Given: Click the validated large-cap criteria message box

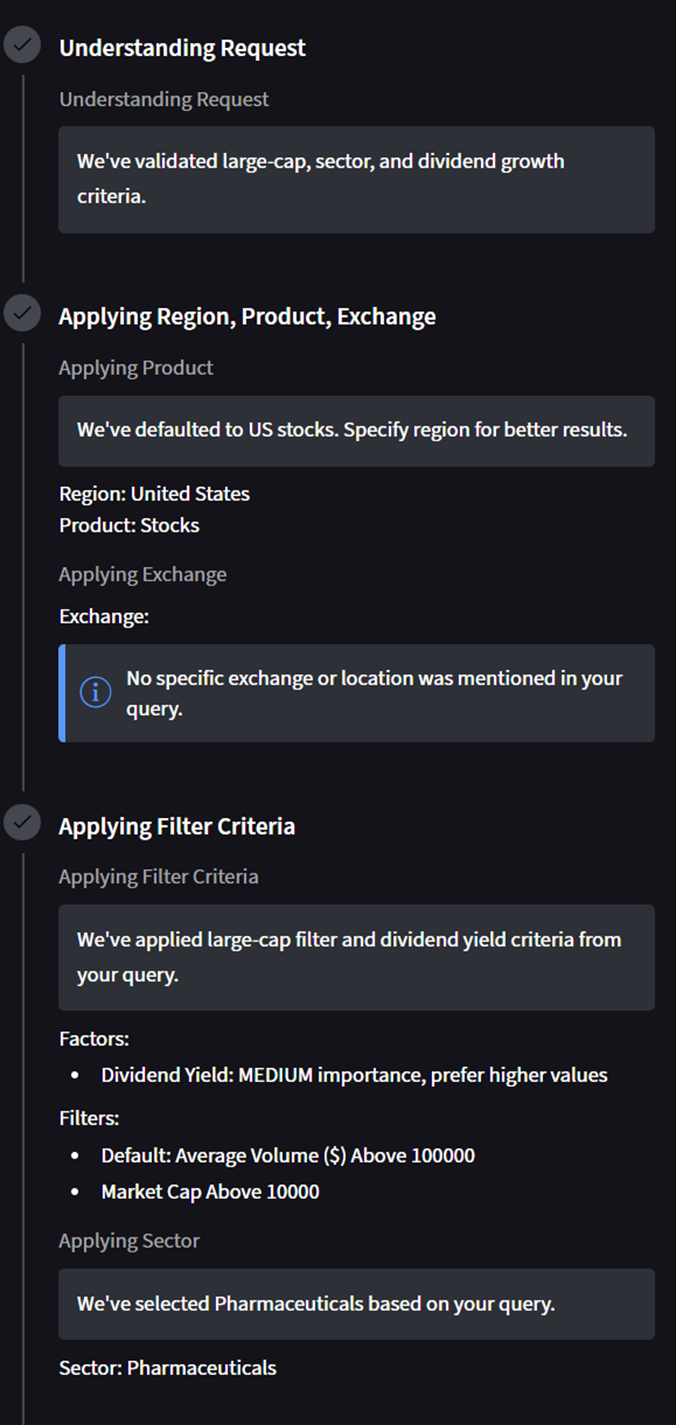Looking at the screenshot, I should tap(356, 179).
